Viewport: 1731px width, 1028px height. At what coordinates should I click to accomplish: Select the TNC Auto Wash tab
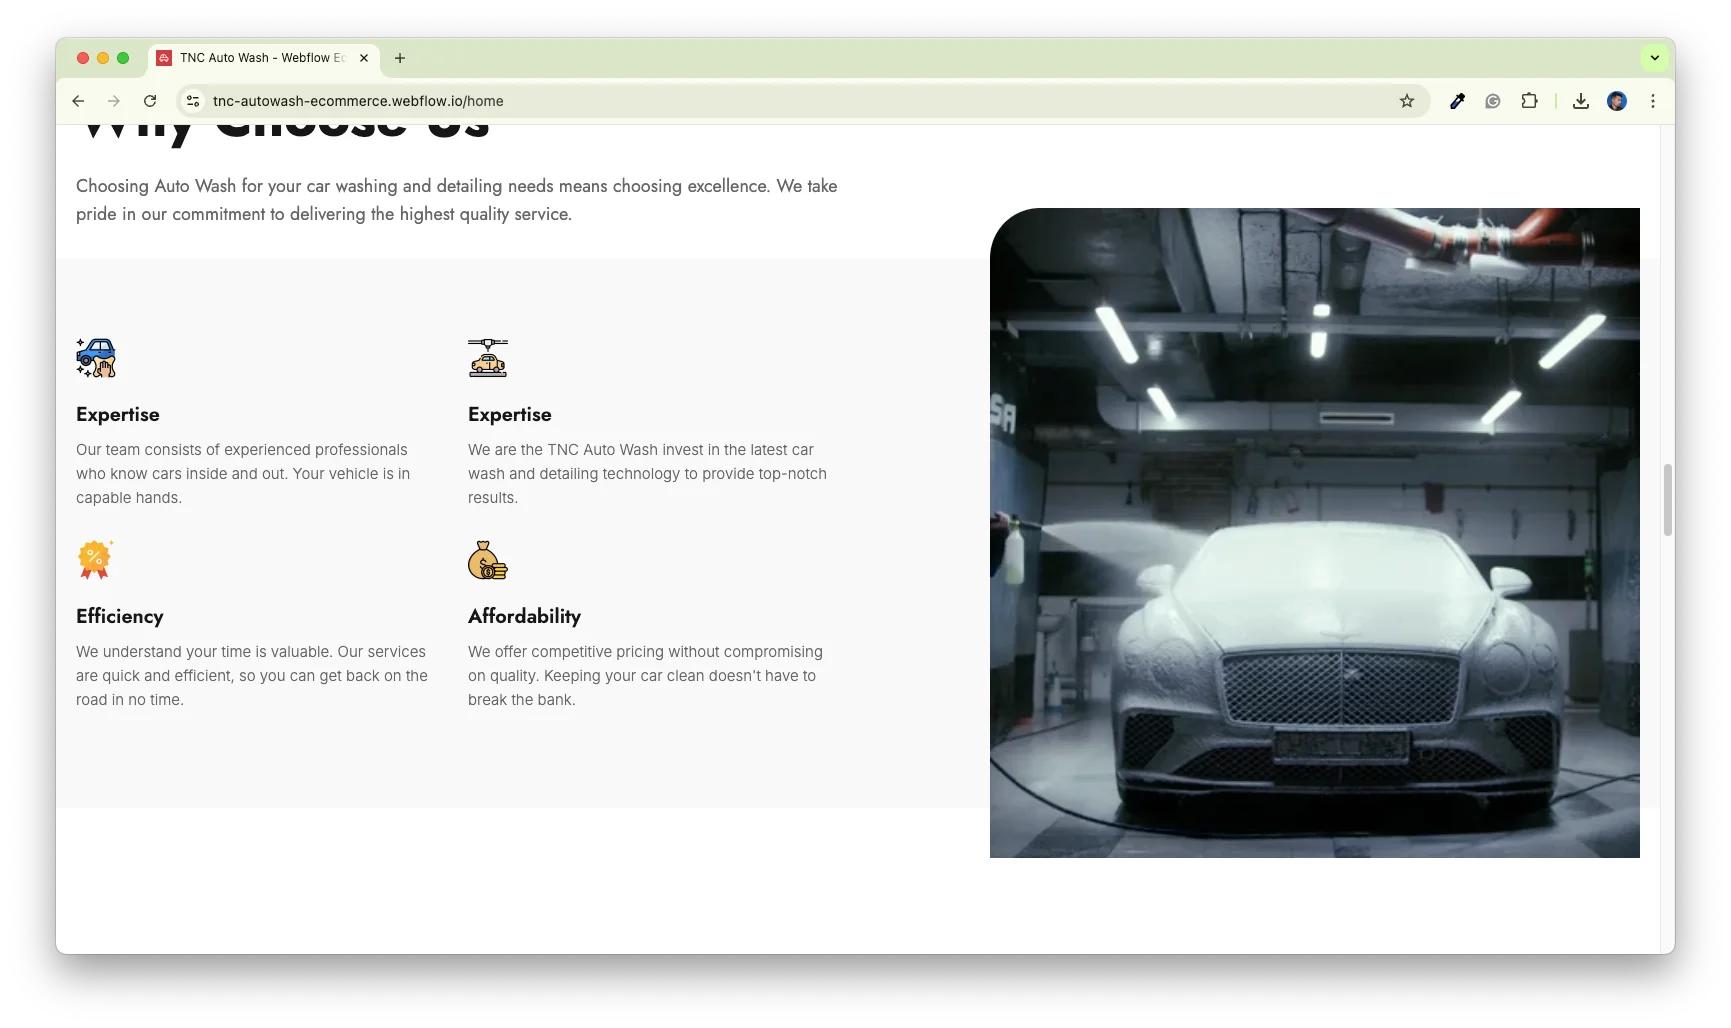[260, 58]
